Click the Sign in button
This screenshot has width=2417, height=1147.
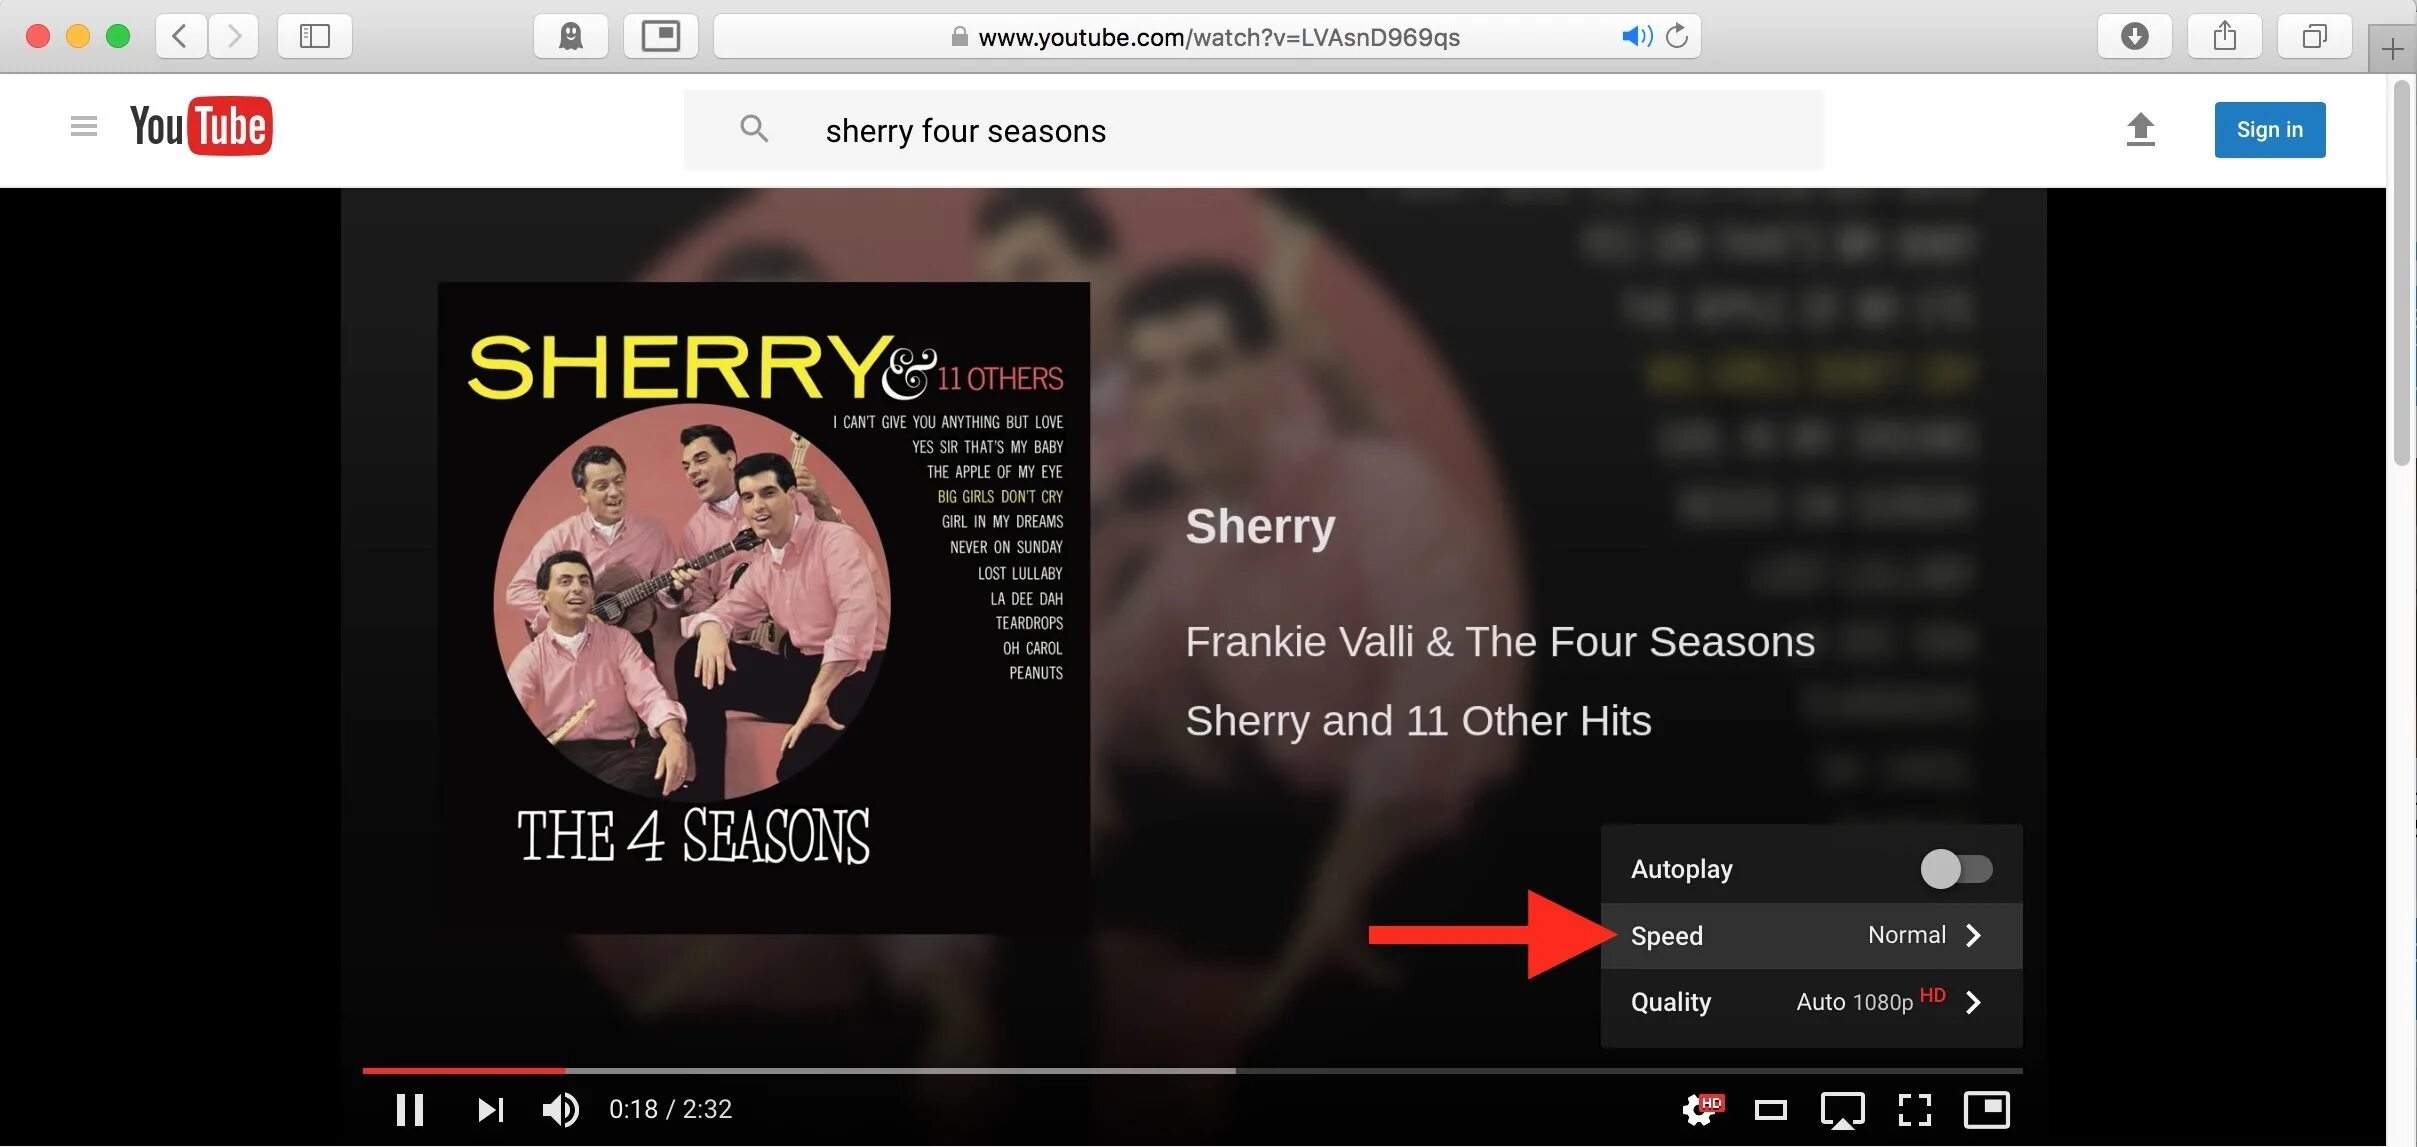coord(2269,129)
